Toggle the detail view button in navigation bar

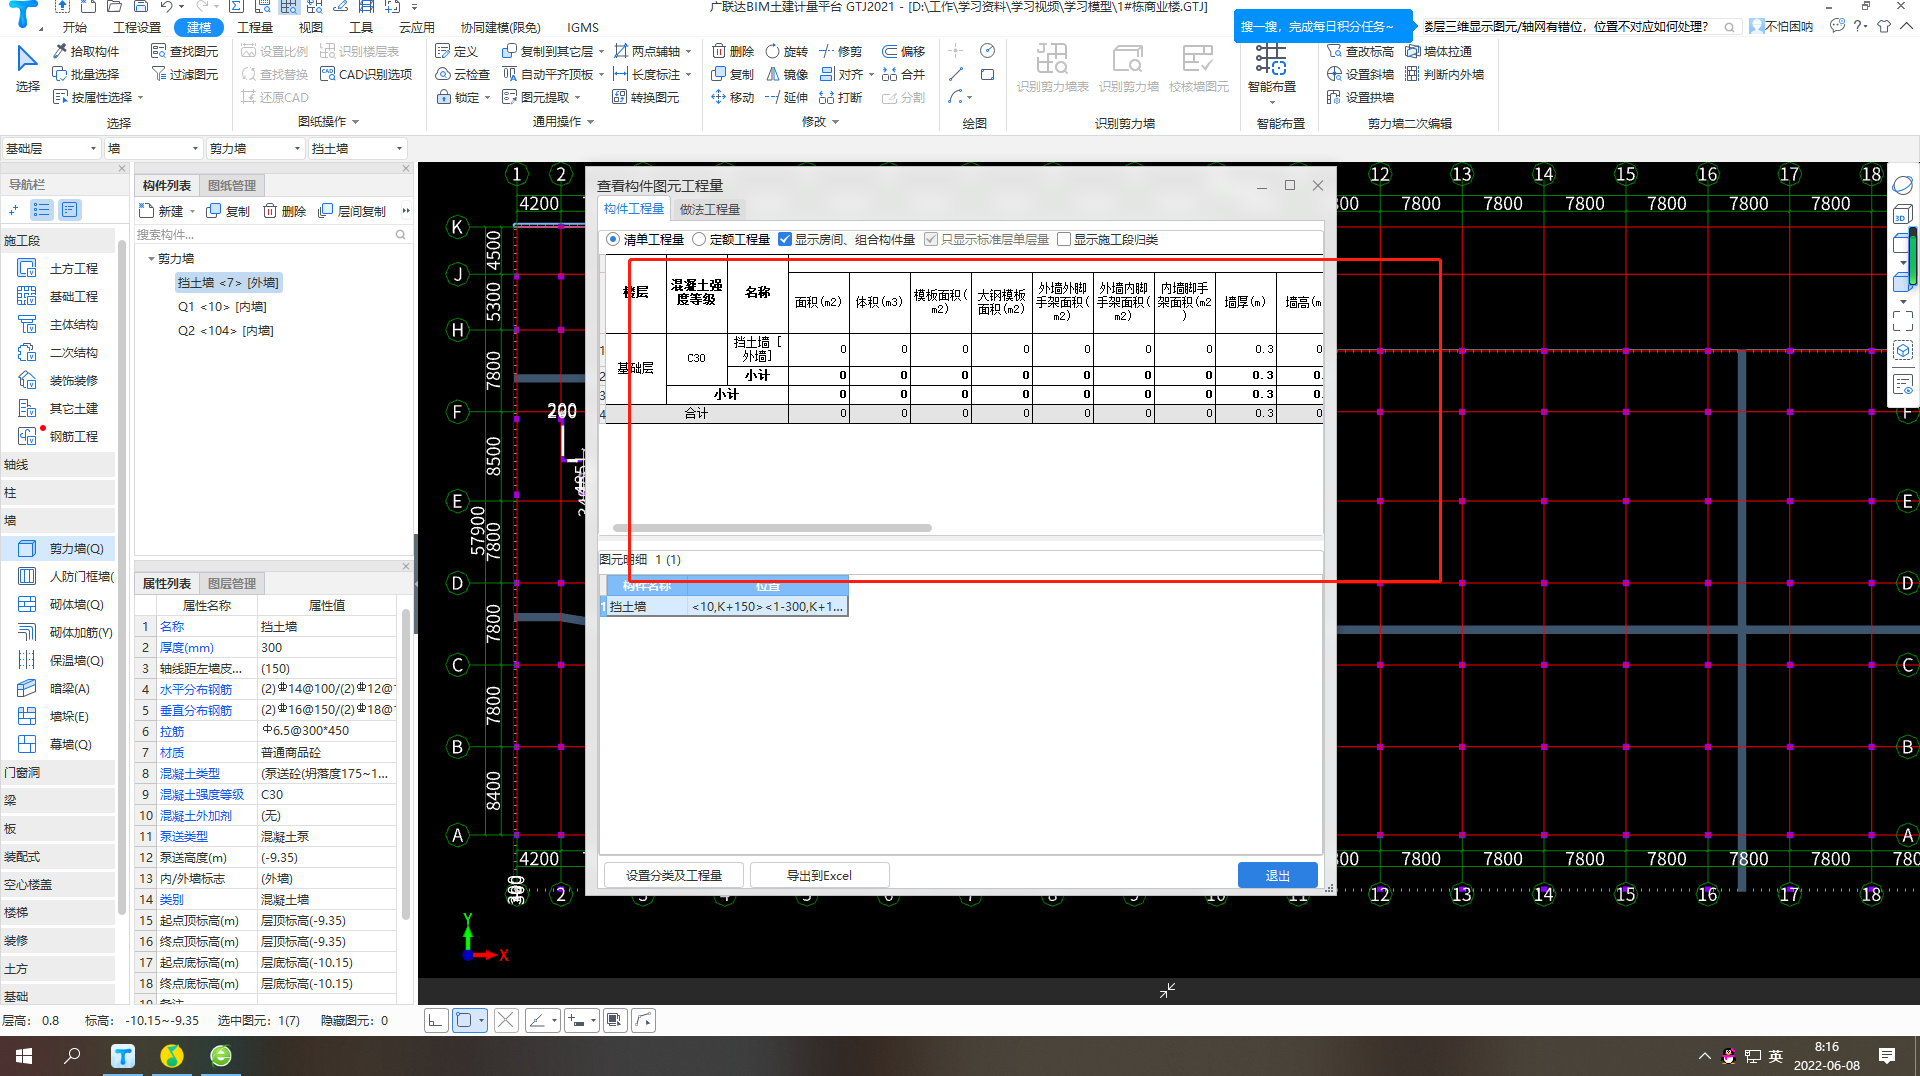point(69,210)
